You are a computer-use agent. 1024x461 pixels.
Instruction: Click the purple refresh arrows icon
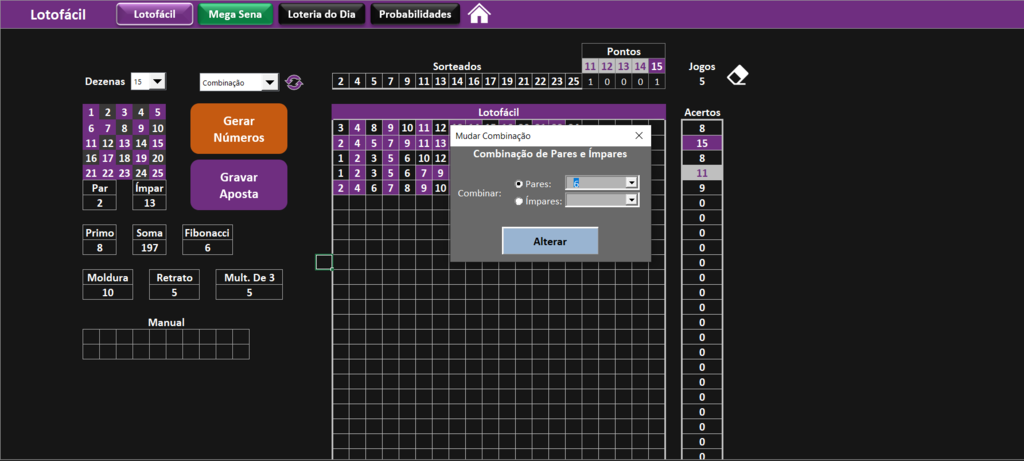point(294,82)
